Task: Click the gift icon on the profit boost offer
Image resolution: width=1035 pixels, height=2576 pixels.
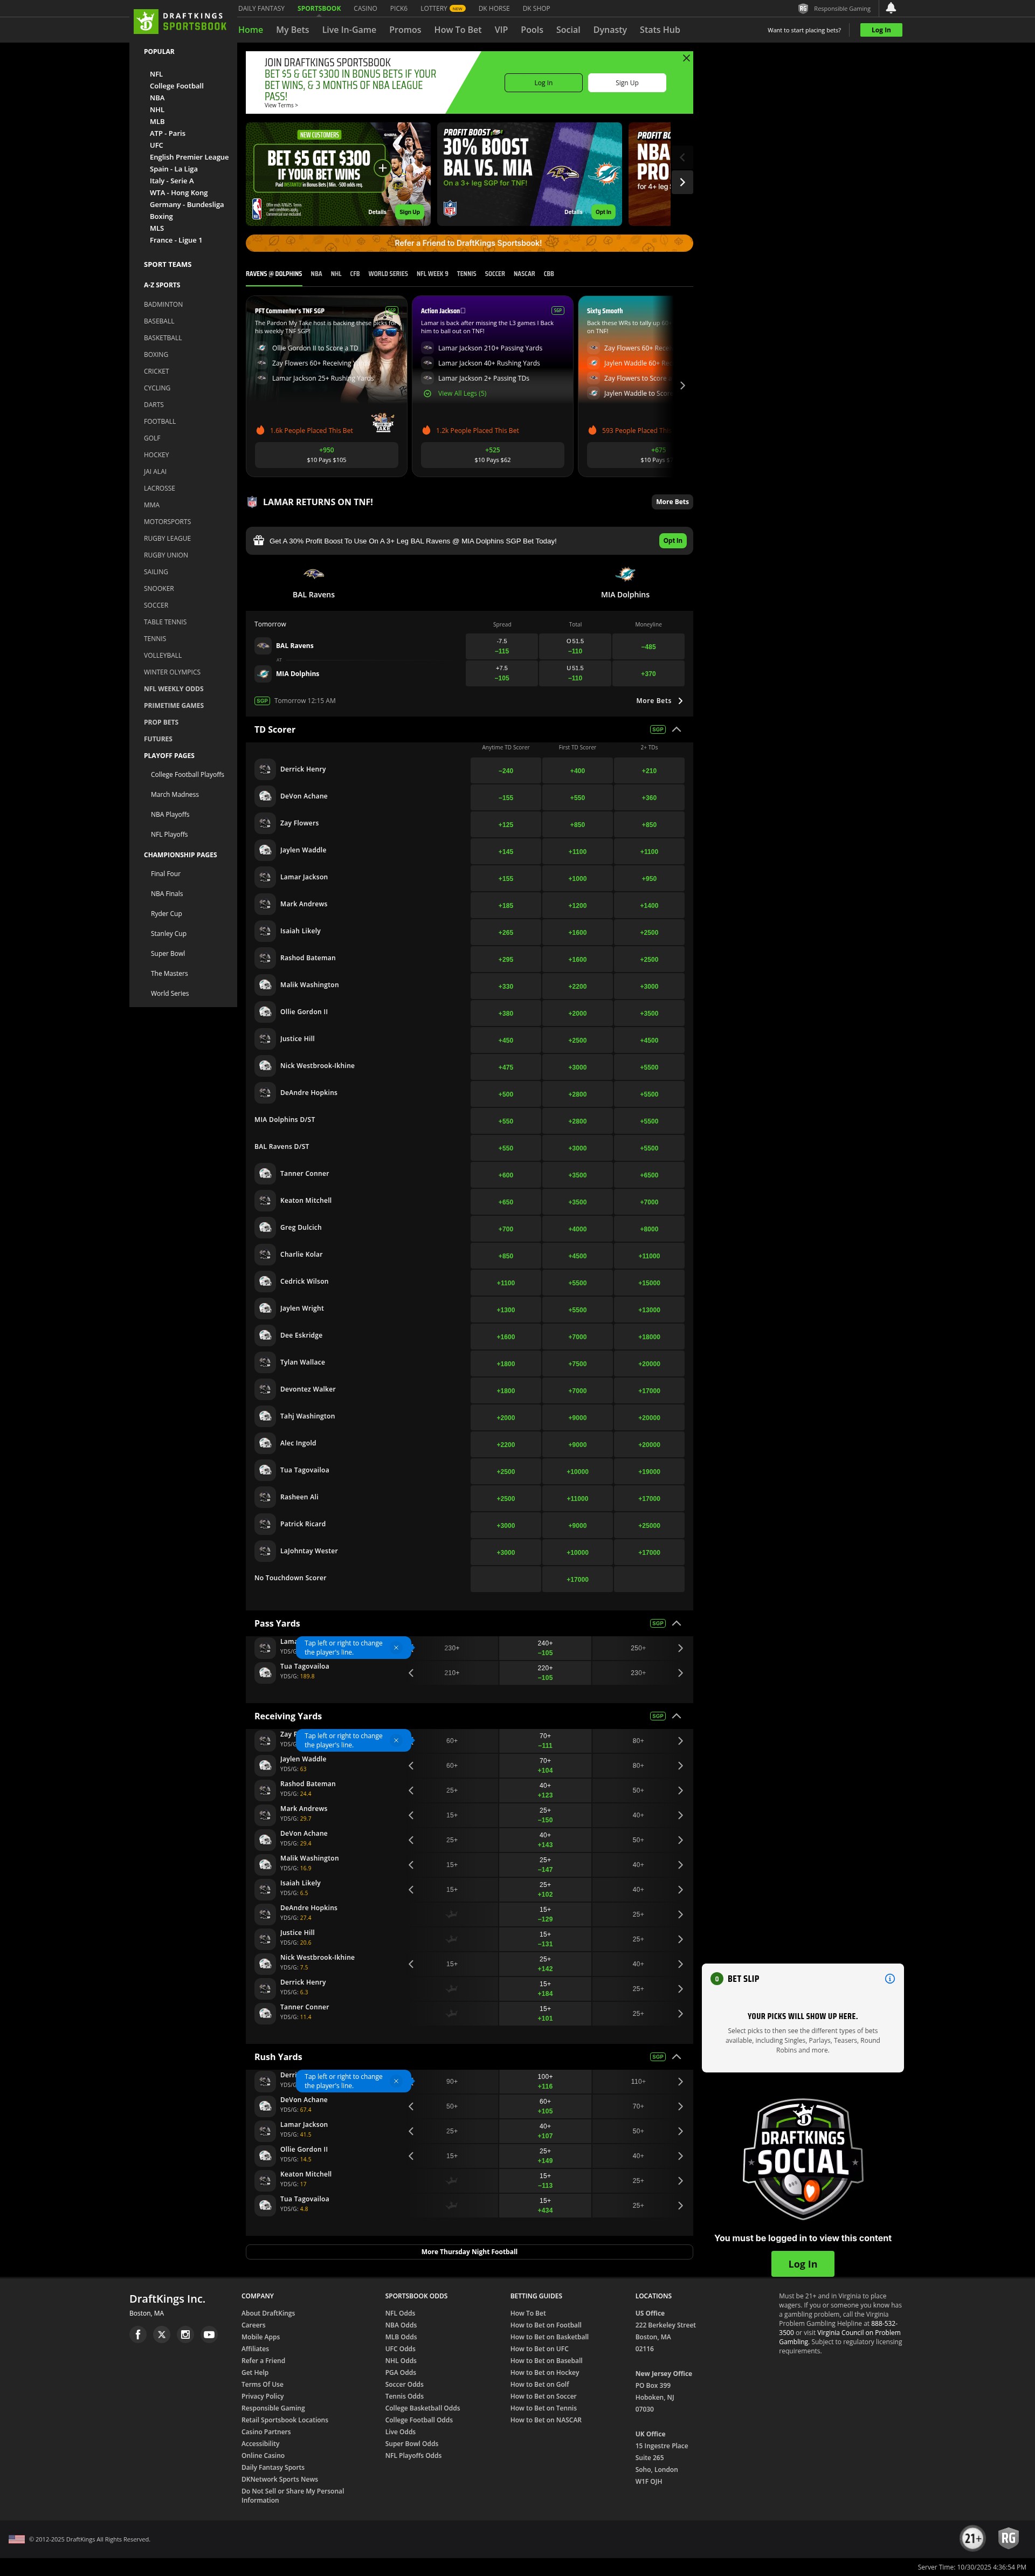Action: (259, 540)
